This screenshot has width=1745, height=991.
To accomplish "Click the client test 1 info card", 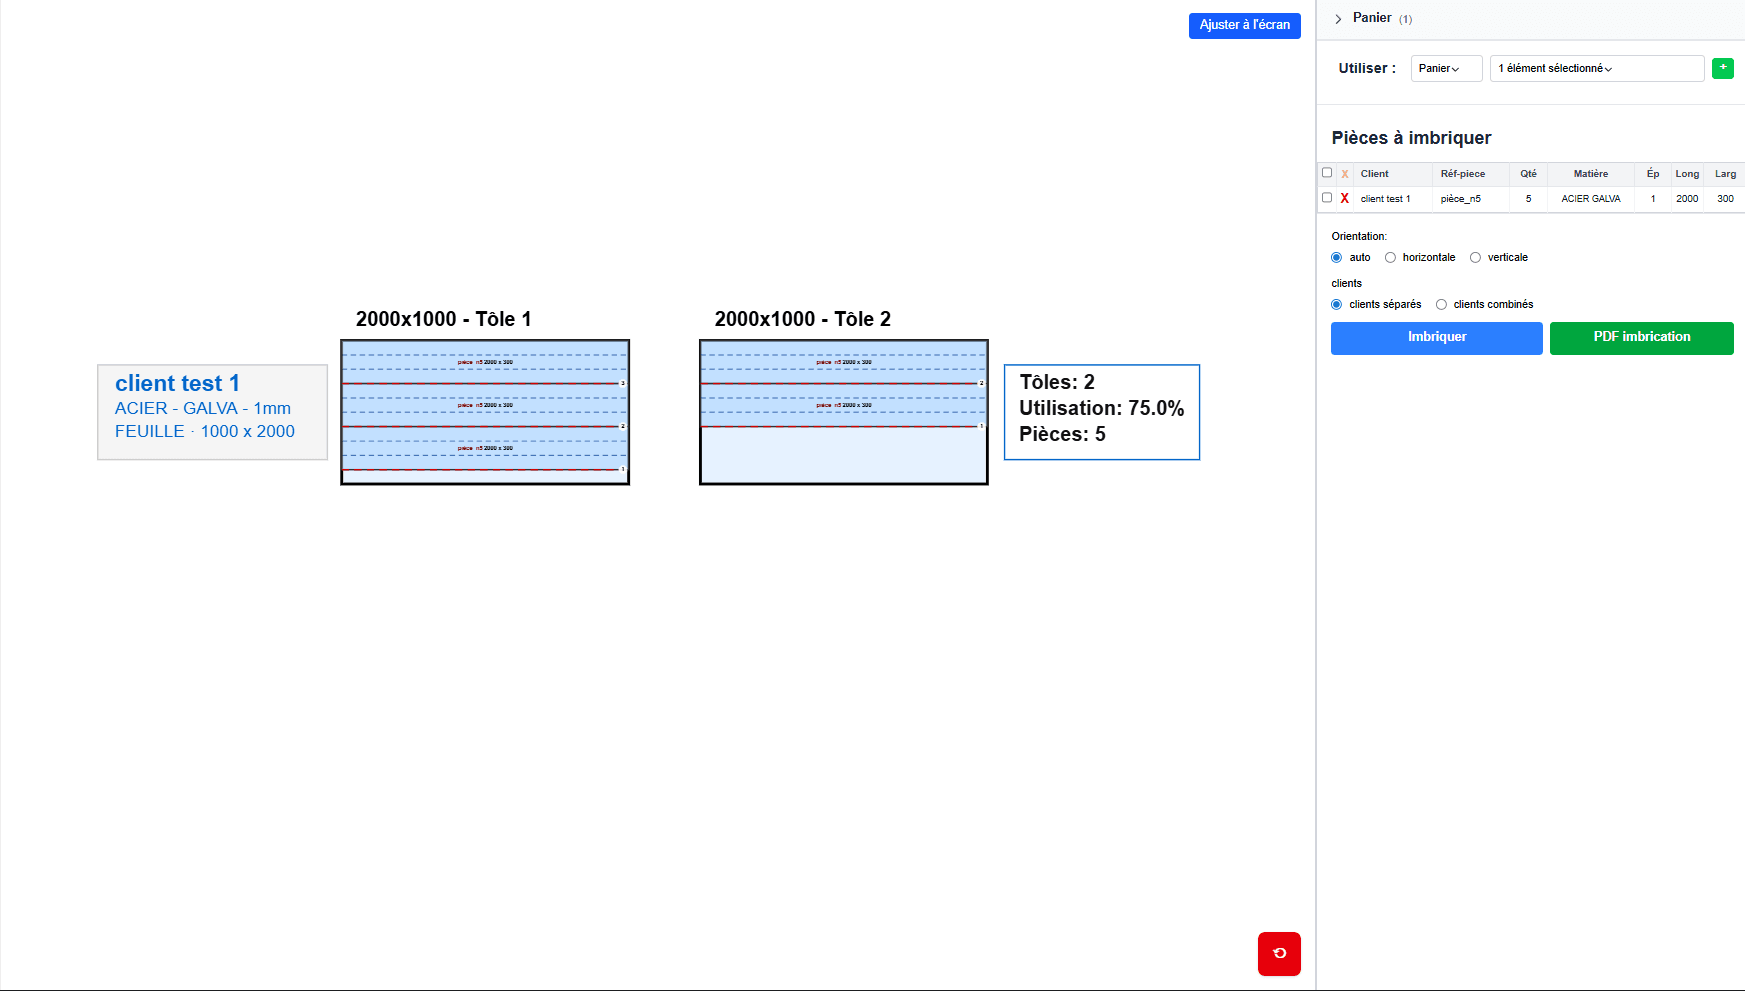I will point(212,412).
